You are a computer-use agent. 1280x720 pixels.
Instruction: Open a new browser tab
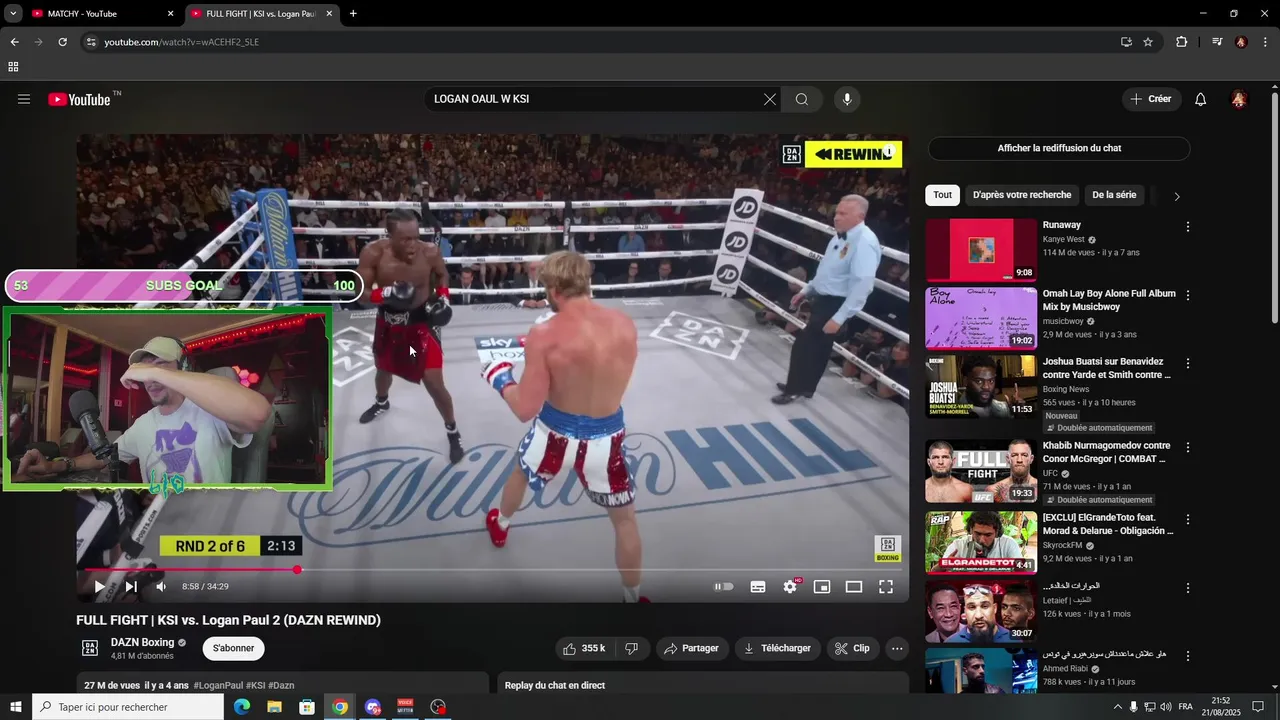(353, 14)
